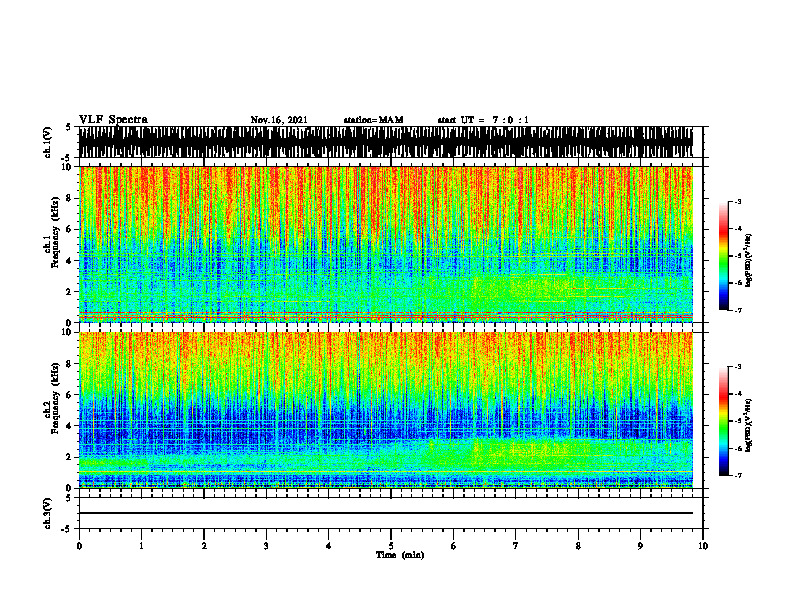Click the "-7" tick on ch.2 color bar
This screenshot has width=792, height=612.
[x=737, y=476]
